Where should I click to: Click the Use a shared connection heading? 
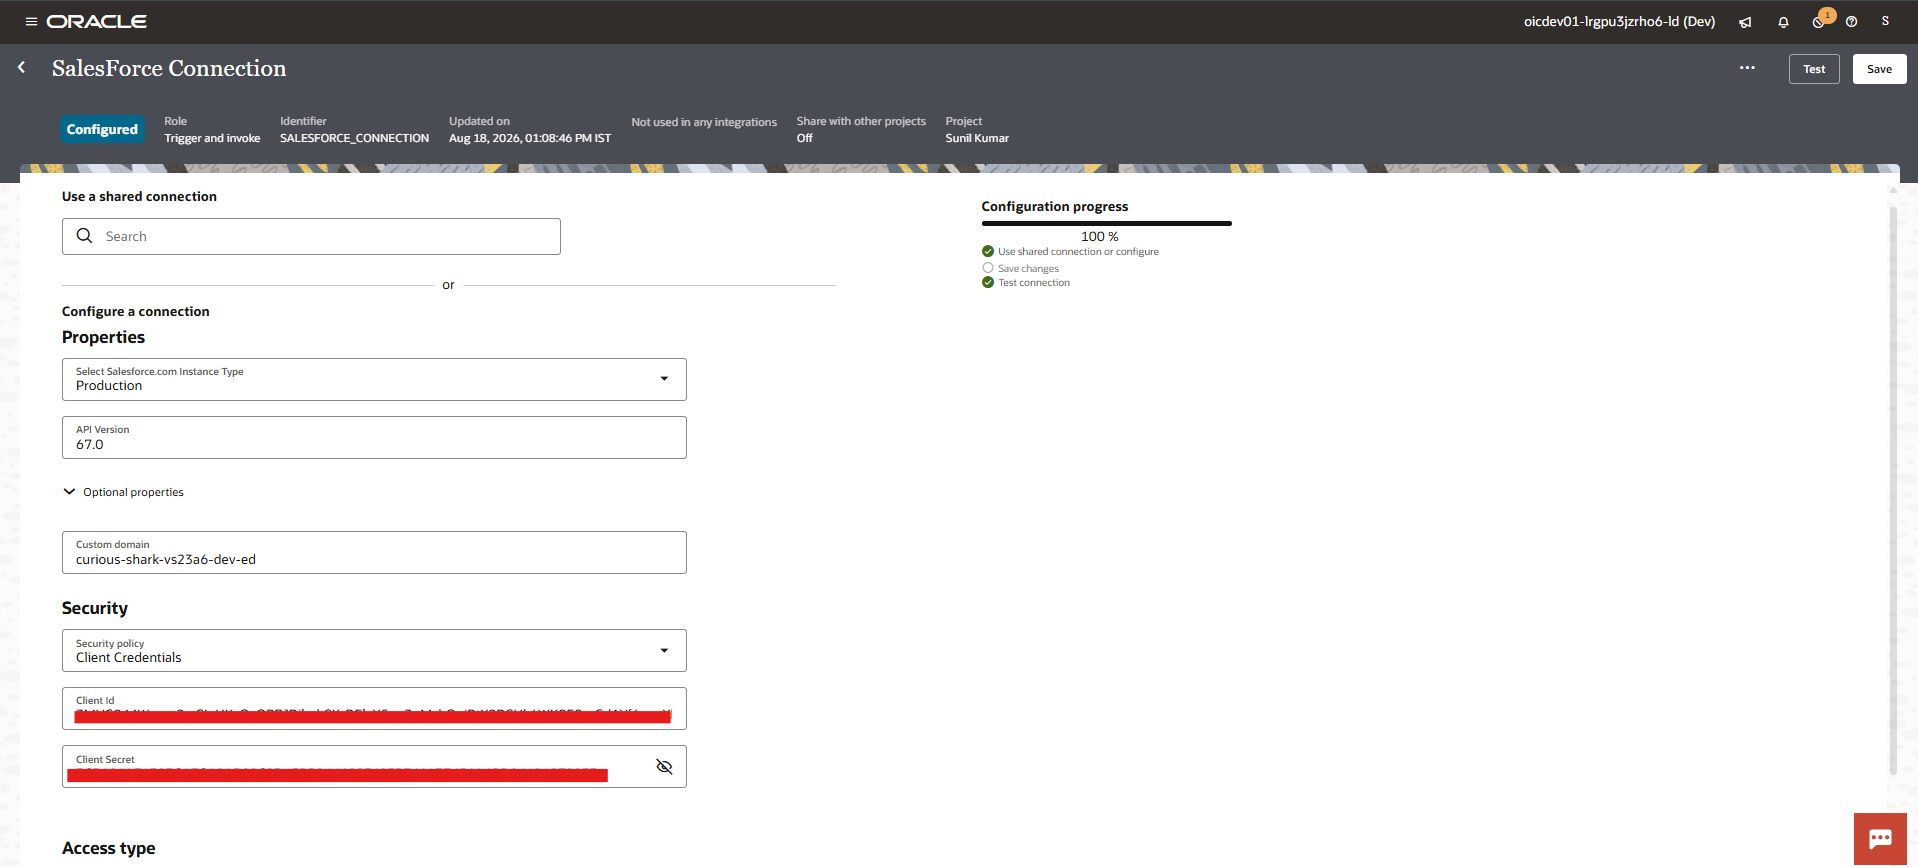click(139, 196)
